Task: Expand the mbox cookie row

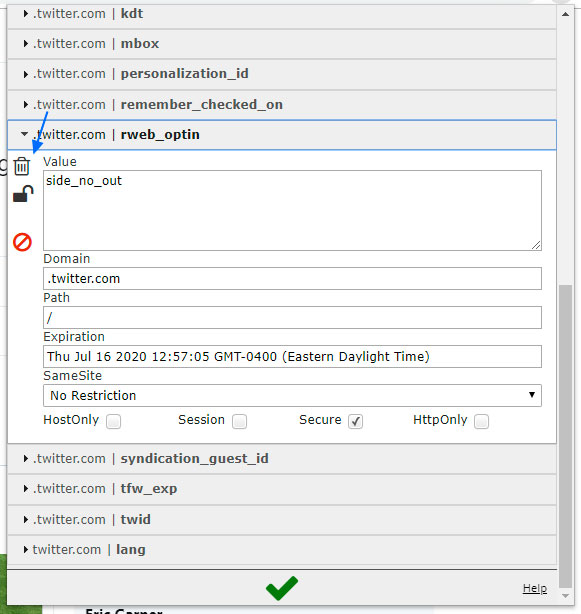Action: pos(282,43)
